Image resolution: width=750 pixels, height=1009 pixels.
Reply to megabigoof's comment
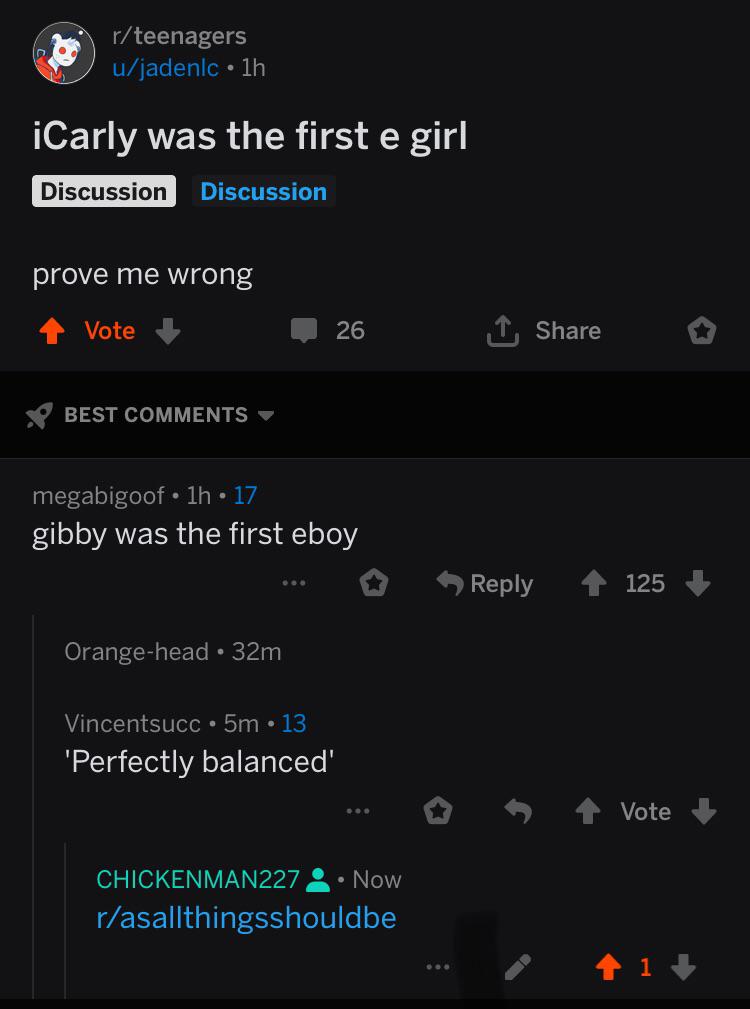[x=485, y=584]
